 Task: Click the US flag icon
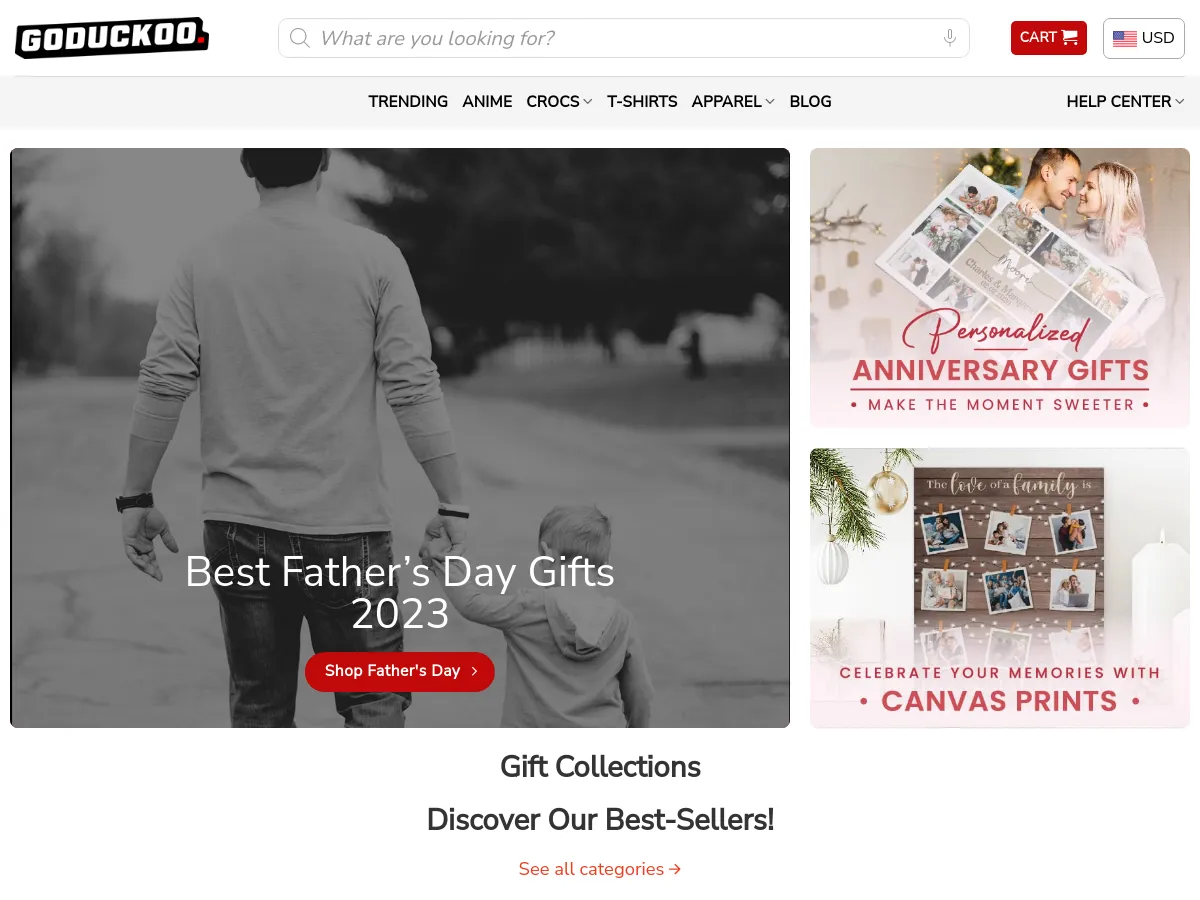pyautogui.click(x=1125, y=39)
